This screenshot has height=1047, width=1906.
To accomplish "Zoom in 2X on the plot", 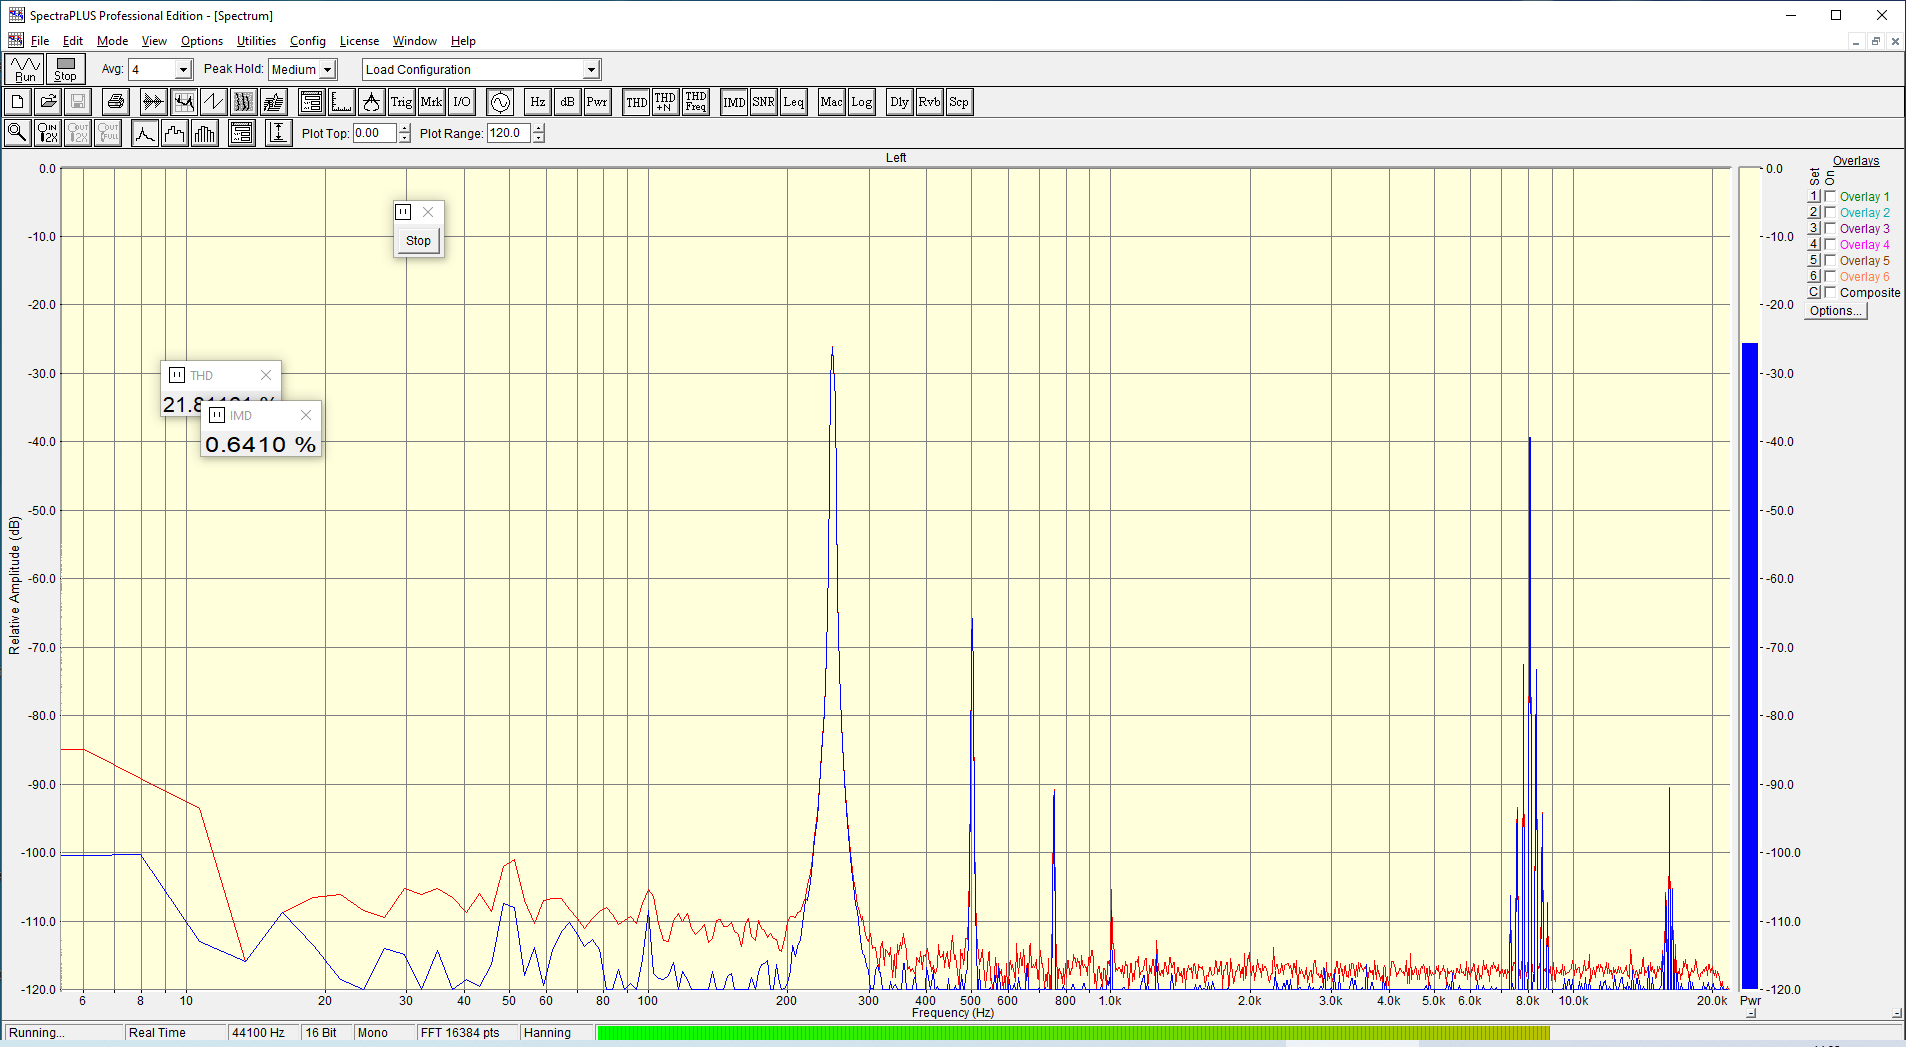I will pyautogui.click(x=47, y=133).
